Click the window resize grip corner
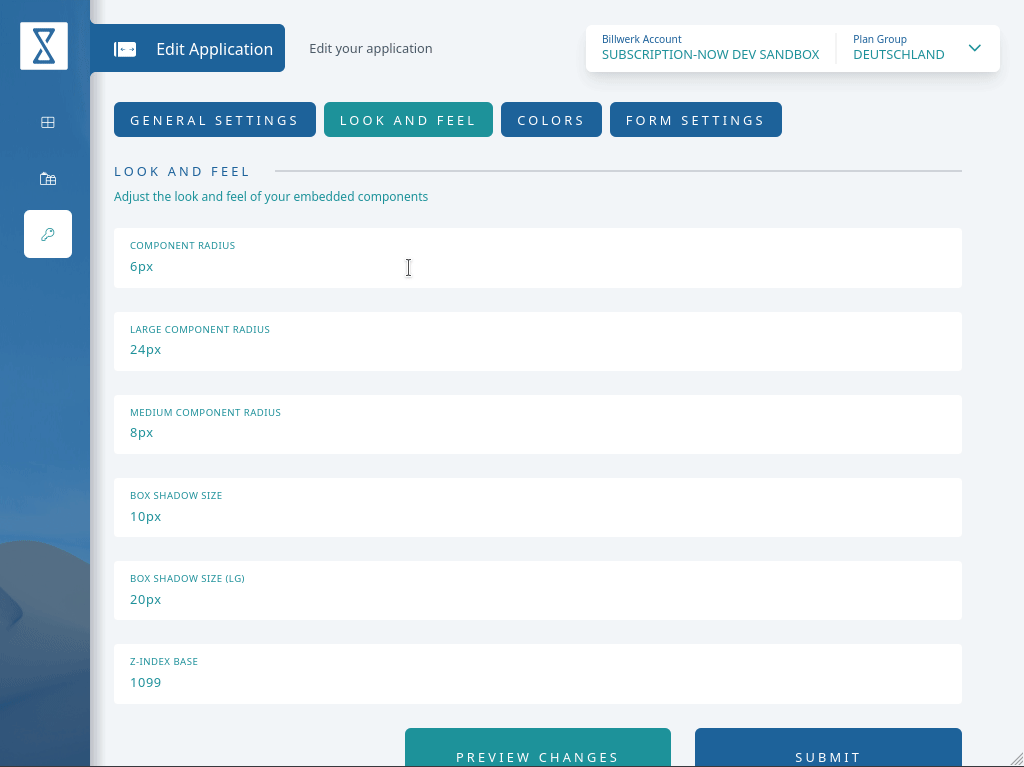 1016,759
